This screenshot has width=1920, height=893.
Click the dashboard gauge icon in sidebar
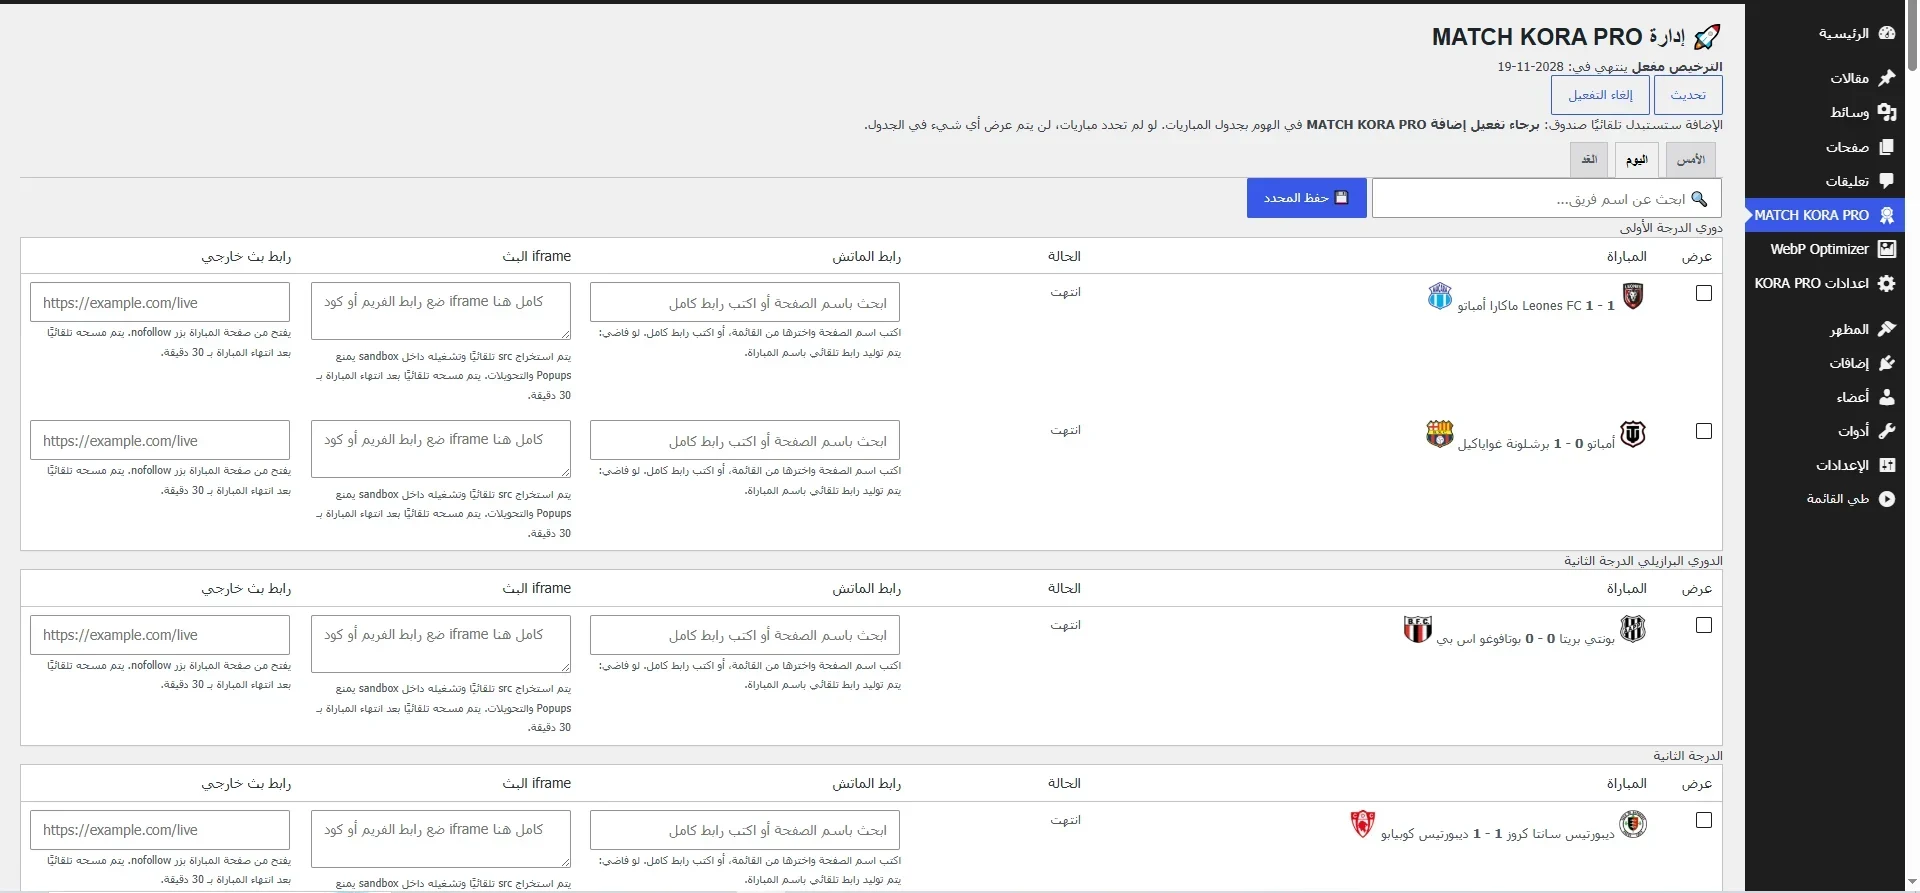[1887, 33]
